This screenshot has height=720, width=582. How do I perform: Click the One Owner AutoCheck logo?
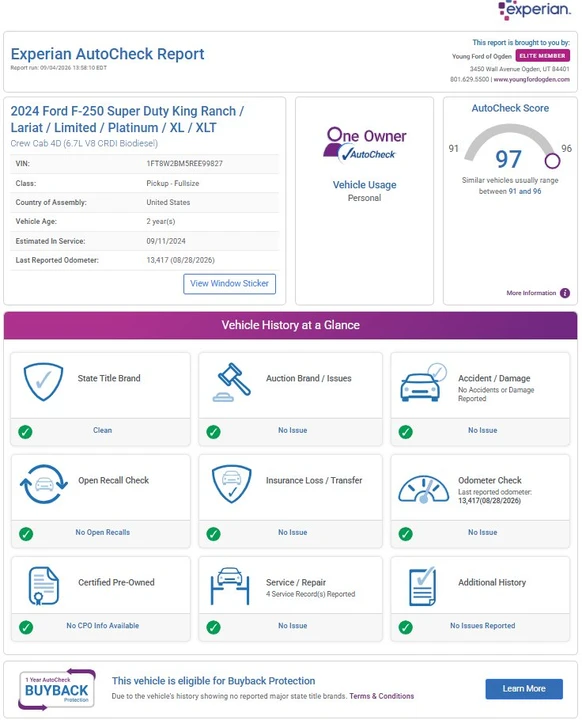[365, 145]
